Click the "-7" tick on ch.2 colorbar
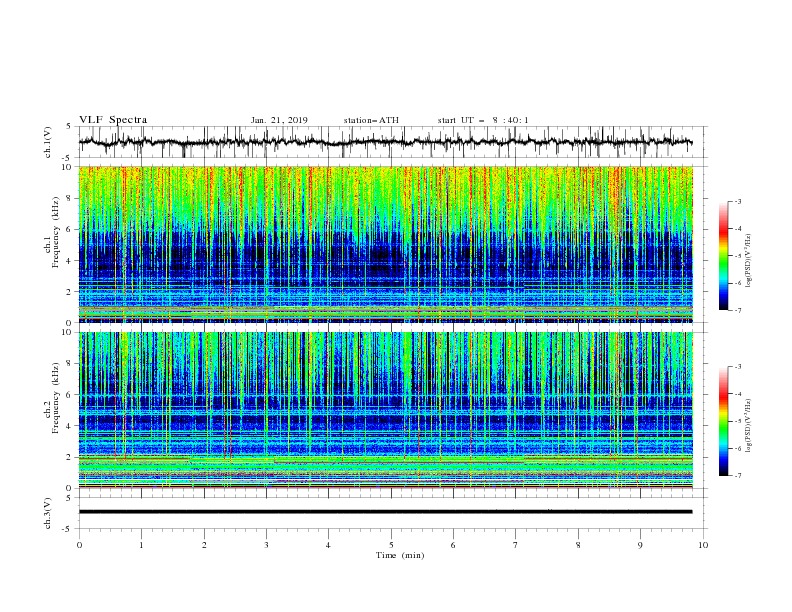 click(x=737, y=476)
